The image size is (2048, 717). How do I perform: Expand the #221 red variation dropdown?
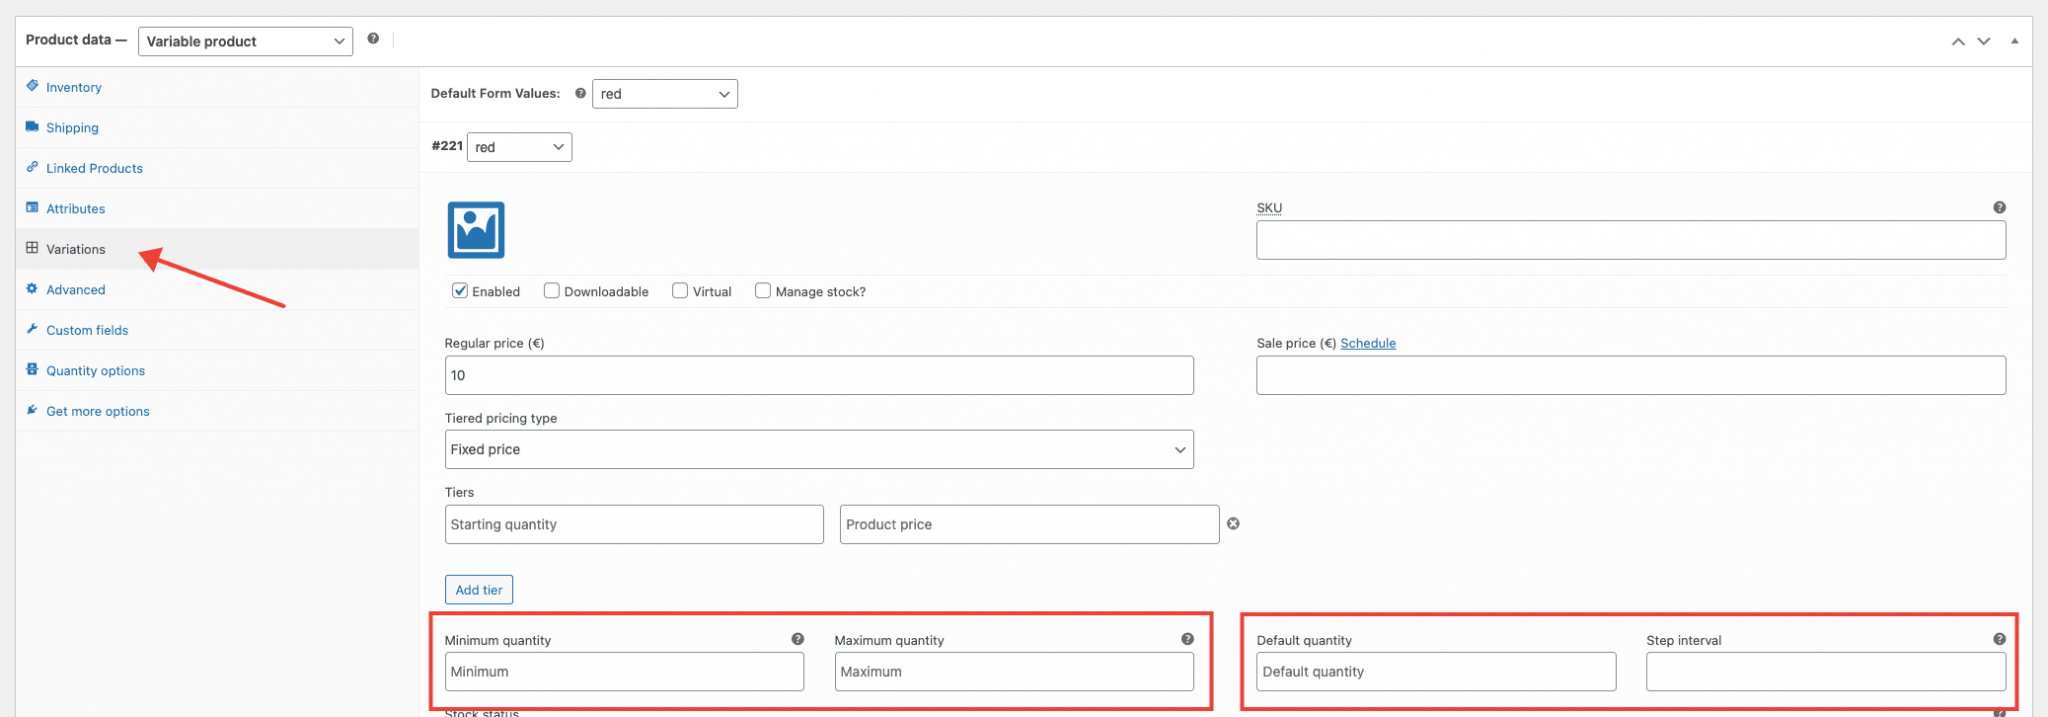[x=519, y=147]
